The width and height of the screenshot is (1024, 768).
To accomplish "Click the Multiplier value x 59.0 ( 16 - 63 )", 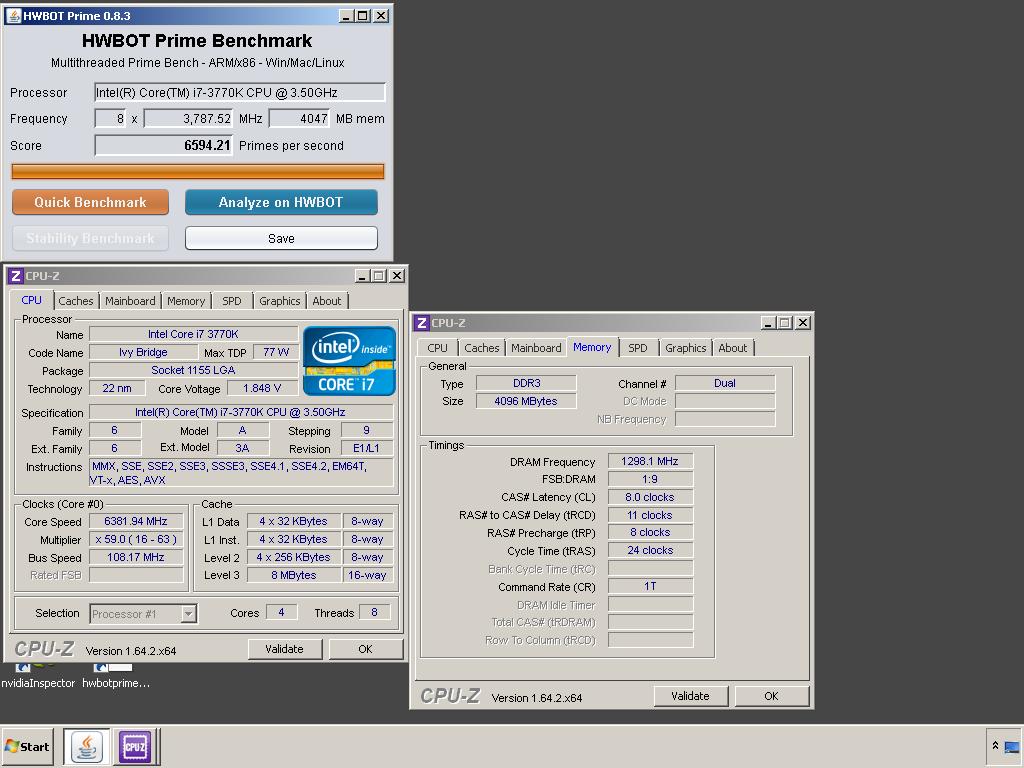I will click(x=136, y=539).
